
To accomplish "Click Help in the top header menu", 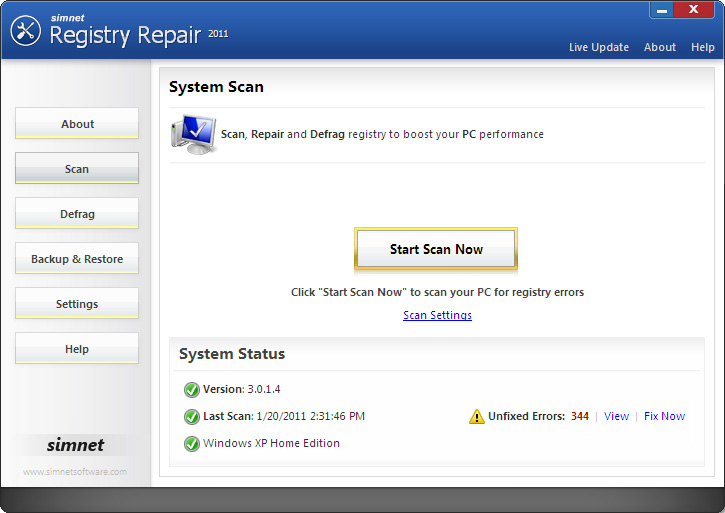I will click(703, 47).
